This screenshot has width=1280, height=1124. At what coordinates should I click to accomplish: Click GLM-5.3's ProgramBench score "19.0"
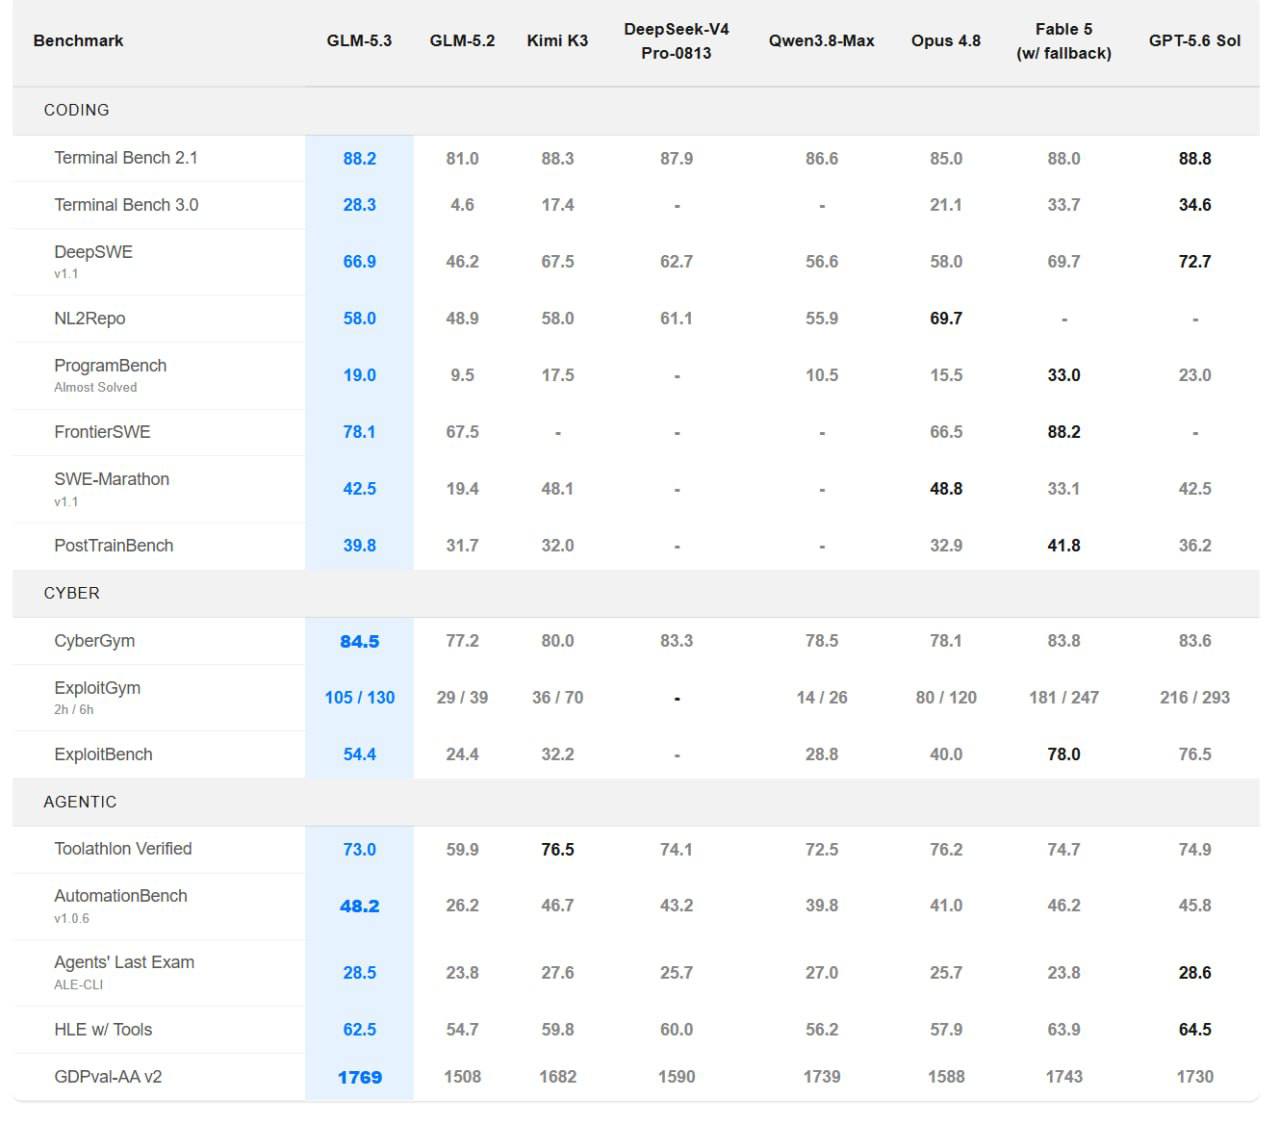tap(359, 376)
